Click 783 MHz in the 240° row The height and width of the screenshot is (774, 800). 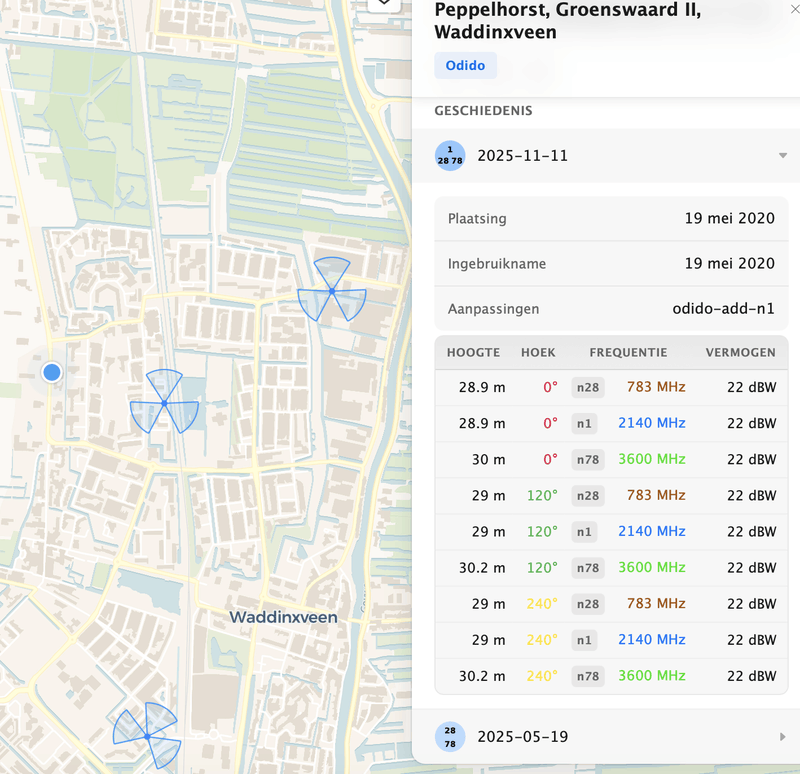pyautogui.click(x=656, y=604)
